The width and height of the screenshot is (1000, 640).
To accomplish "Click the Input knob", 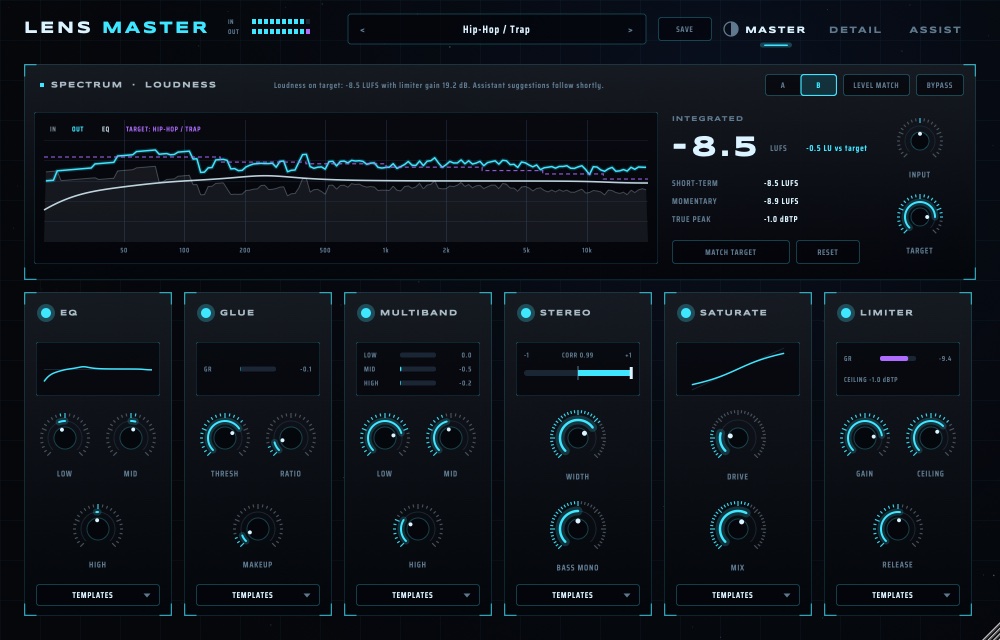I will [x=919, y=140].
